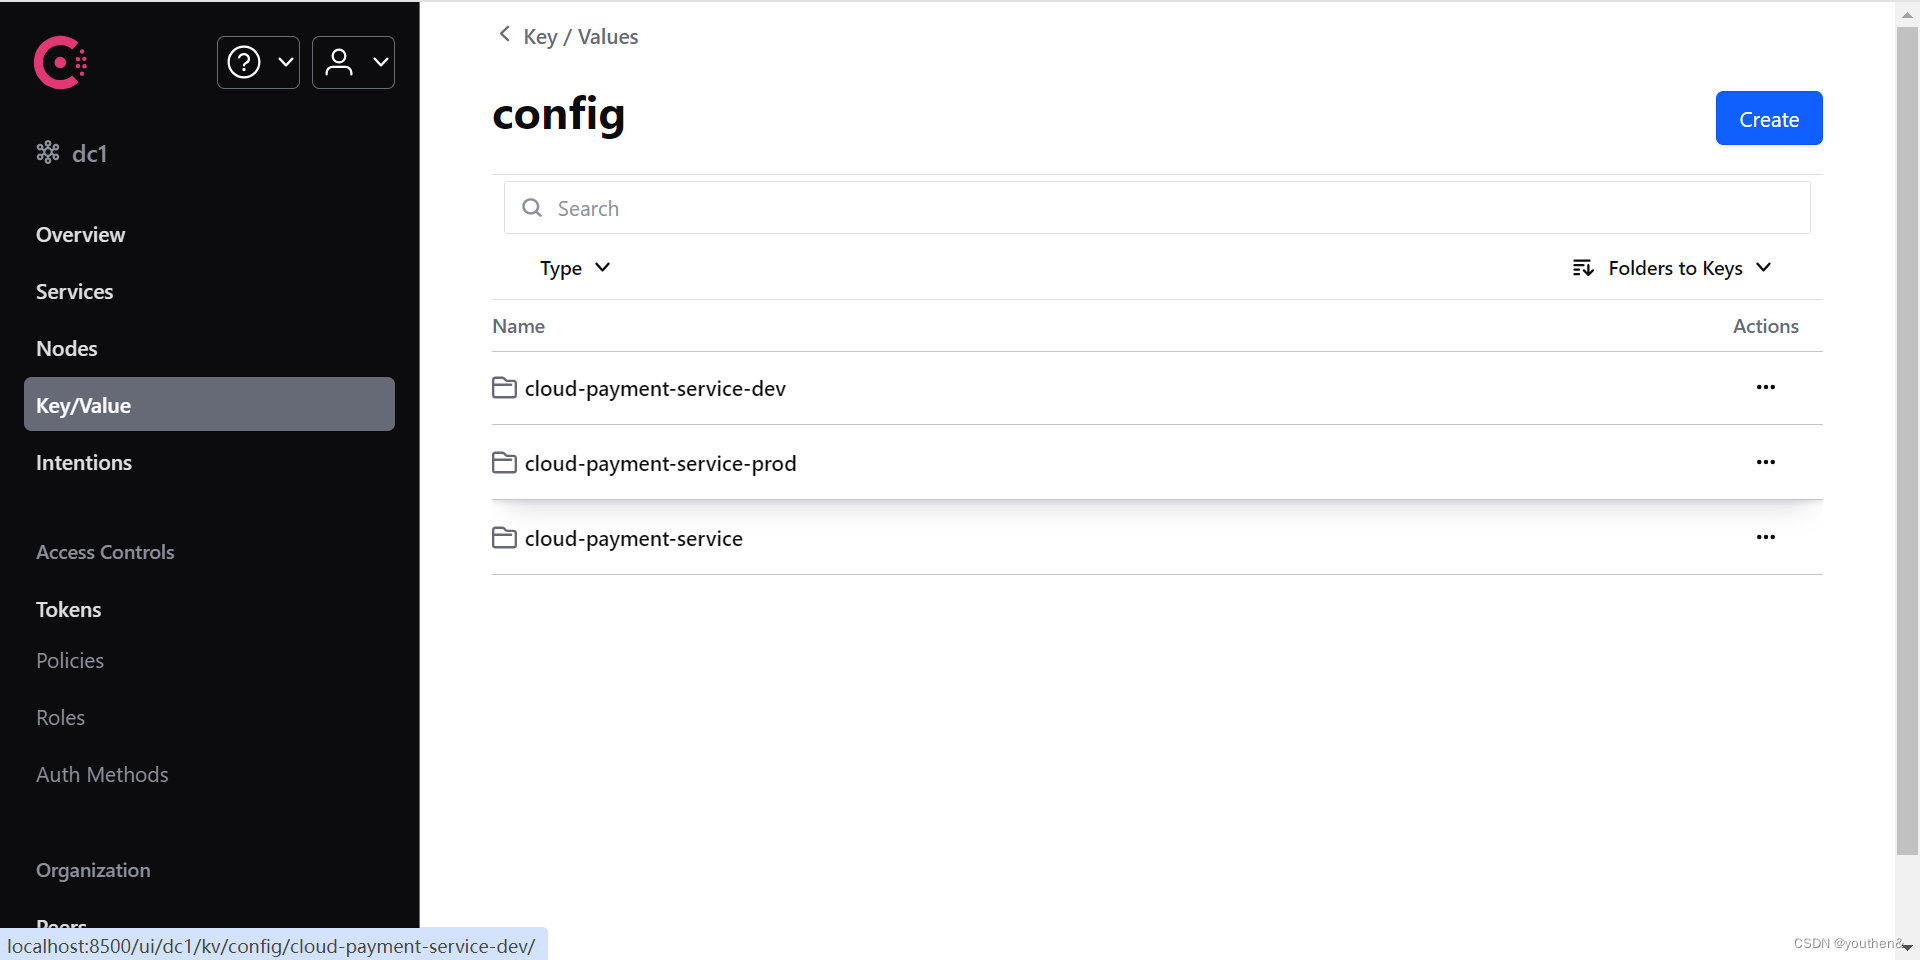
Task: Click the Consul logo icon
Action: point(60,63)
